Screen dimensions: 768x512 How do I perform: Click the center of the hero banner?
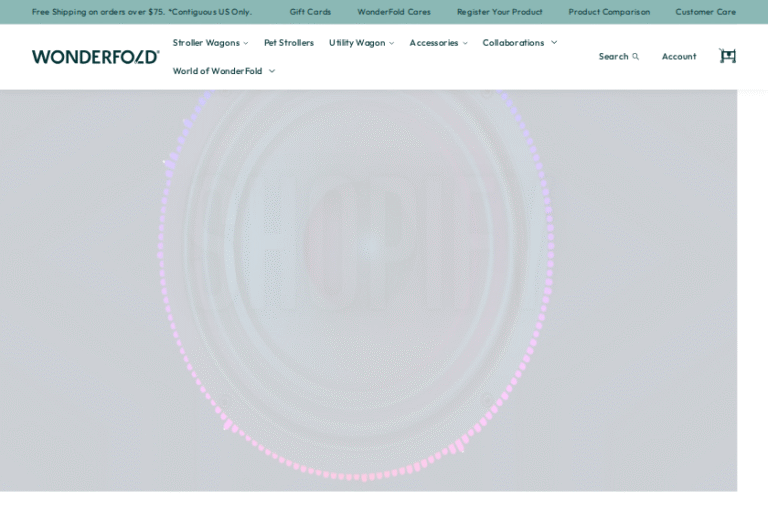(x=368, y=290)
